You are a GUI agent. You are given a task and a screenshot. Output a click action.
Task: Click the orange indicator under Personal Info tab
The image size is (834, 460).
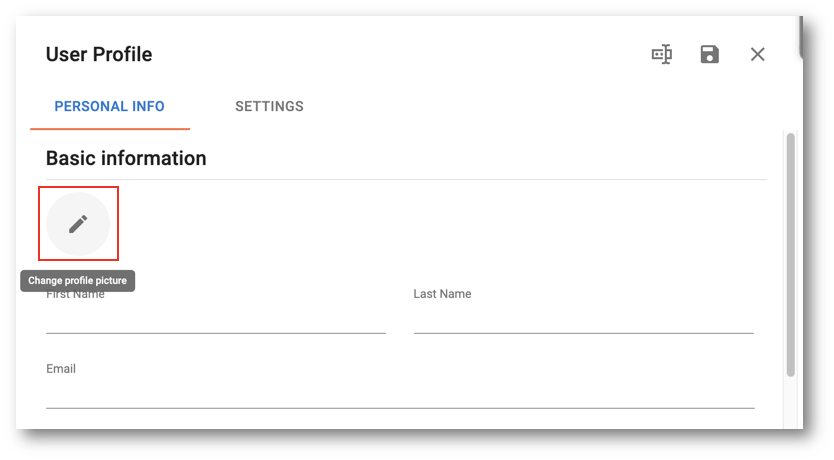point(110,129)
